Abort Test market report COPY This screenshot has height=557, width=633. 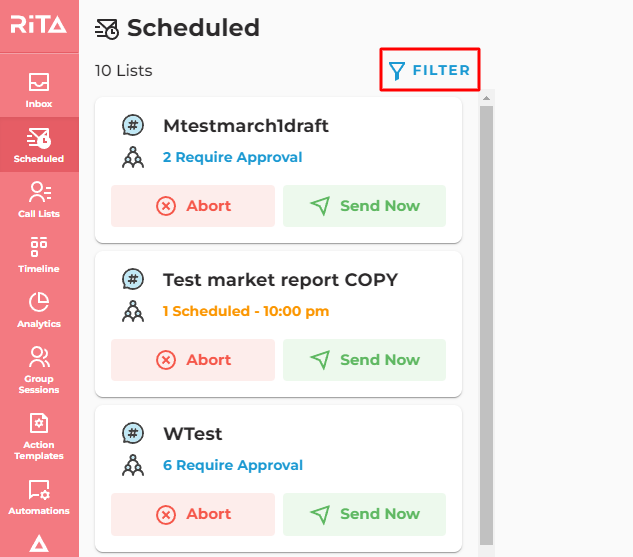point(193,360)
